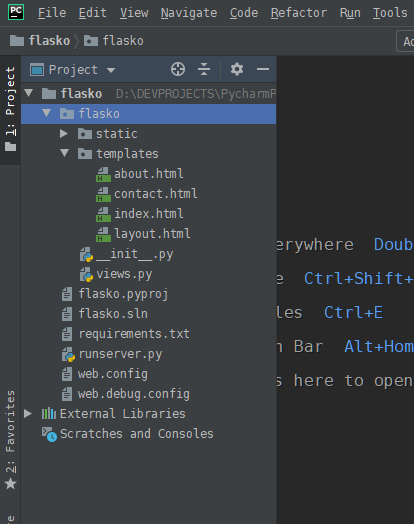This screenshot has width=414, height=524.
Task: Open the Run menu
Action: 350,13
